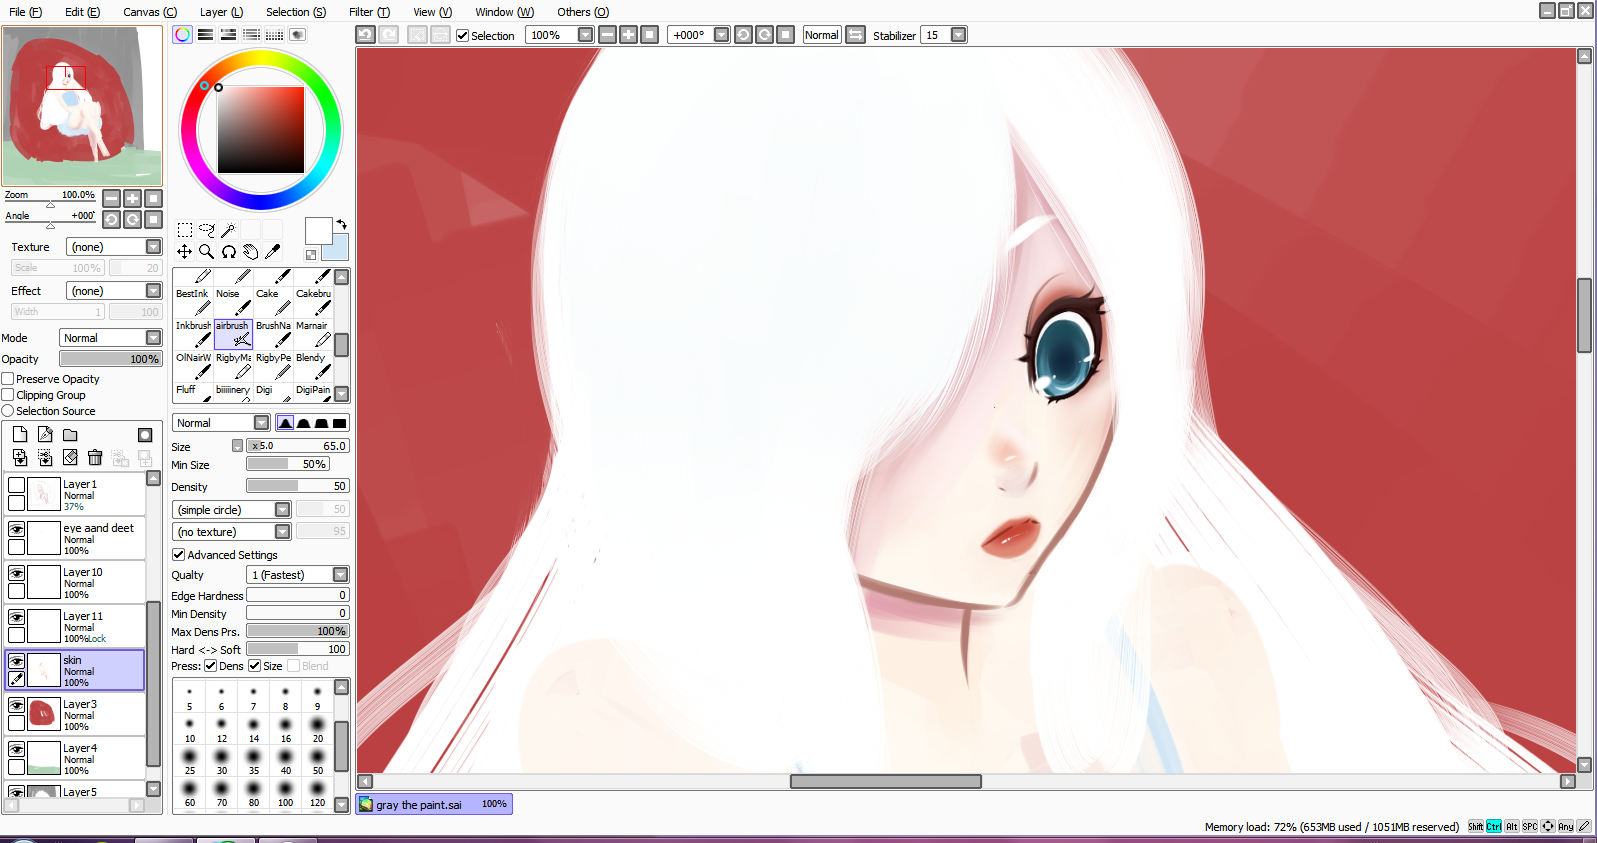Create a new layer folder
The image size is (1597, 843).
(70, 435)
